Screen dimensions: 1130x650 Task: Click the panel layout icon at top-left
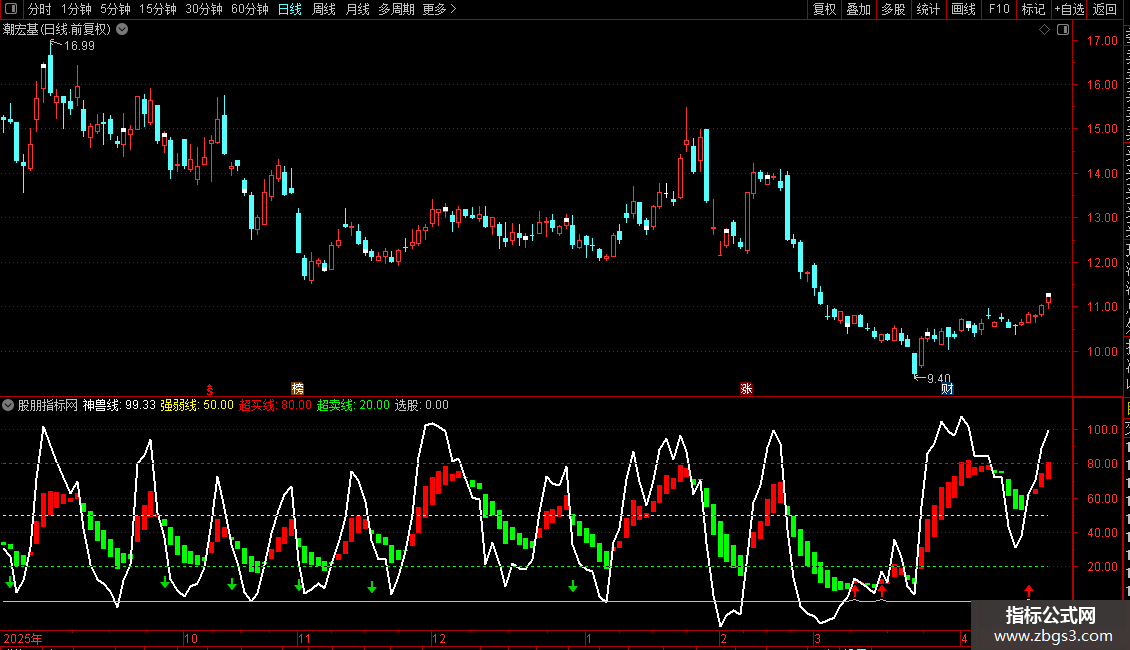point(11,9)
